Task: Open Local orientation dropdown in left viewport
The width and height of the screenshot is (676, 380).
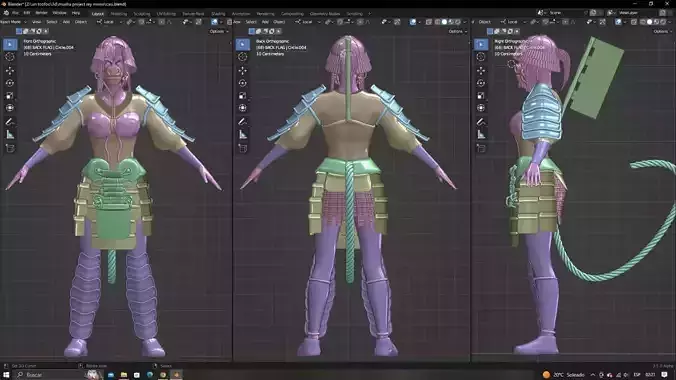Action: click(106, 22)
